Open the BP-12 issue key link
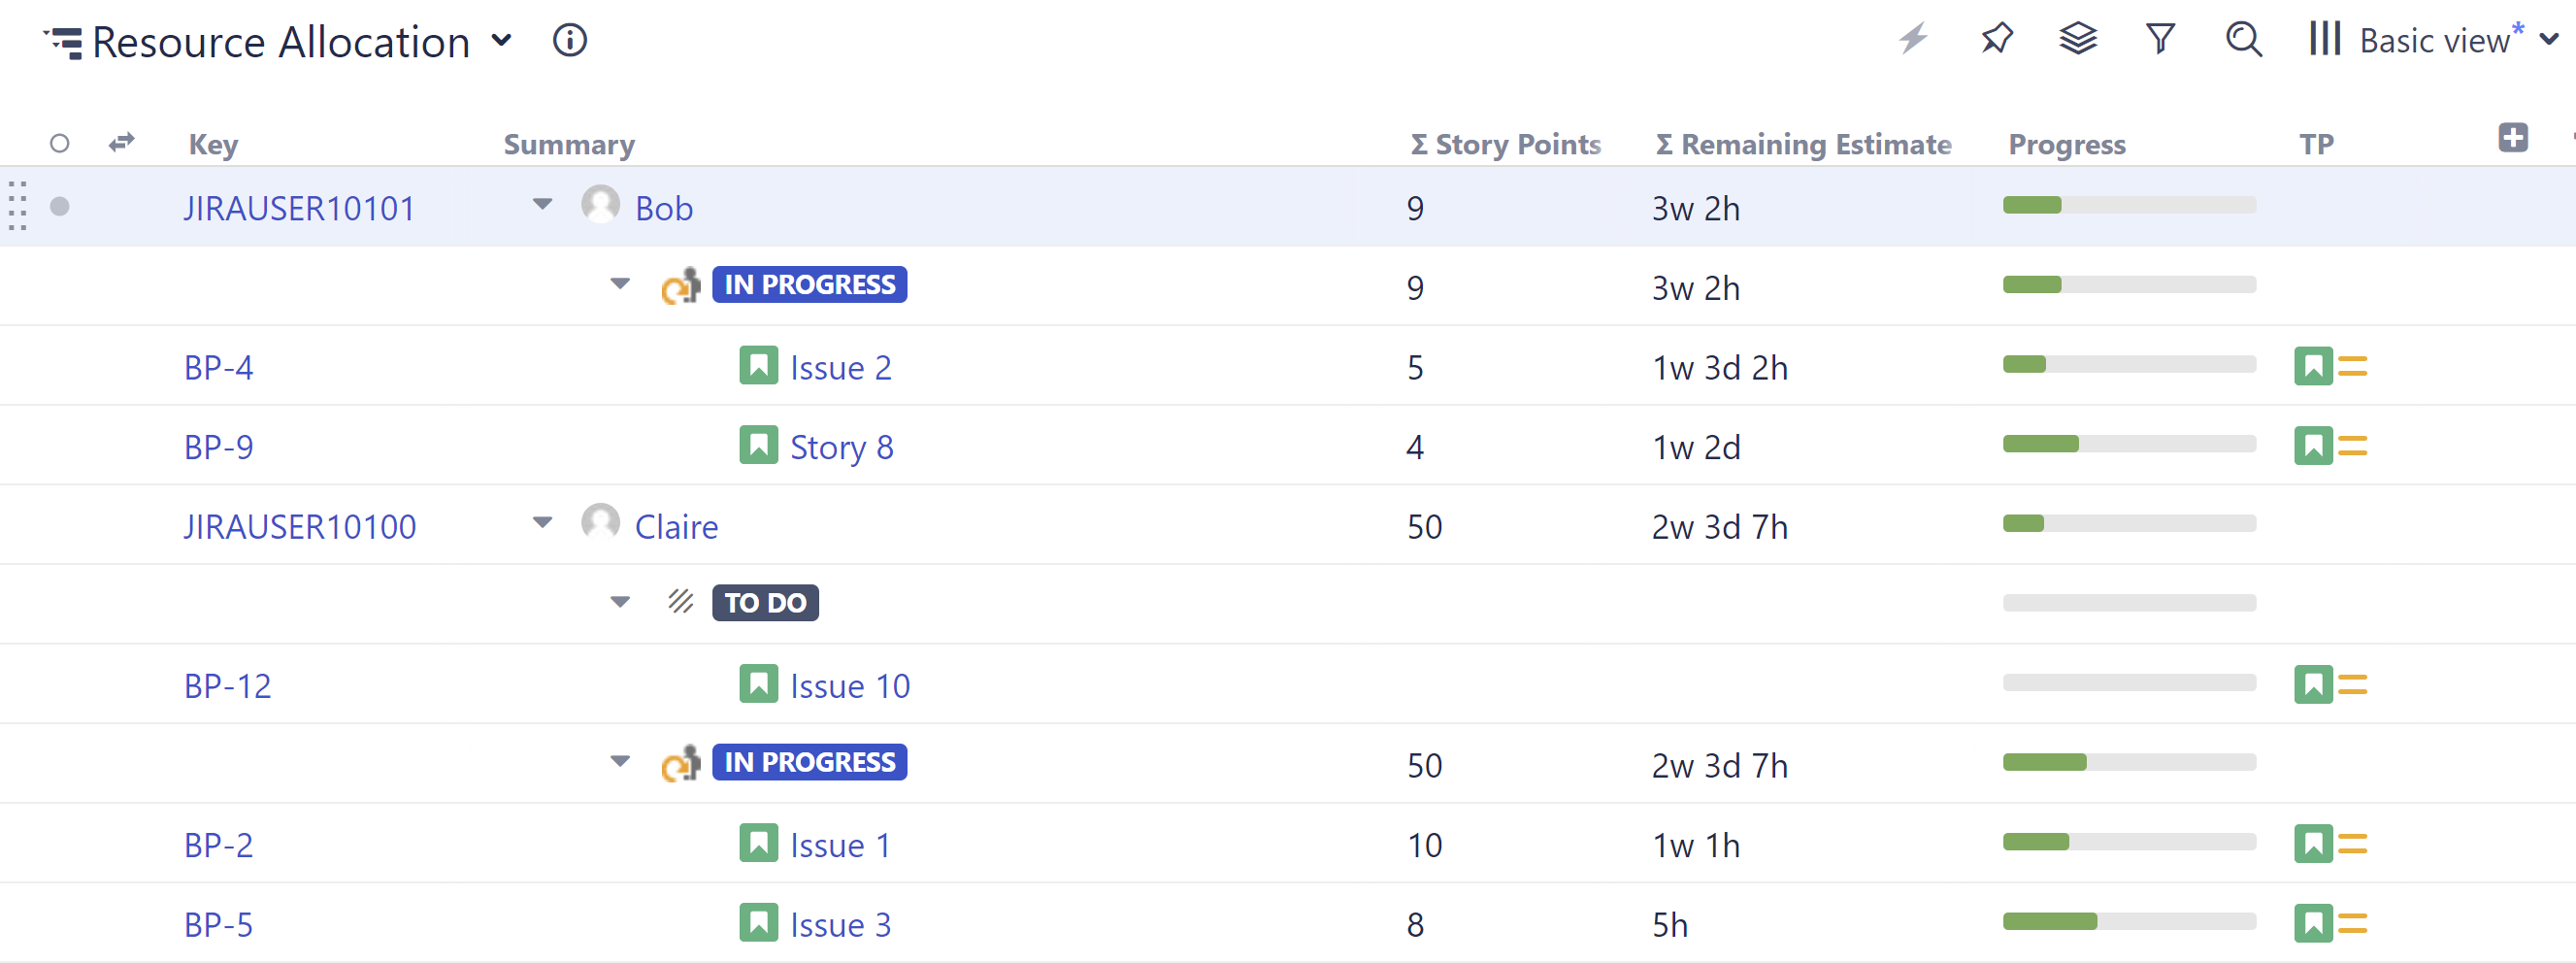The height and width of the screenshot is (963, 2576). 227,686
